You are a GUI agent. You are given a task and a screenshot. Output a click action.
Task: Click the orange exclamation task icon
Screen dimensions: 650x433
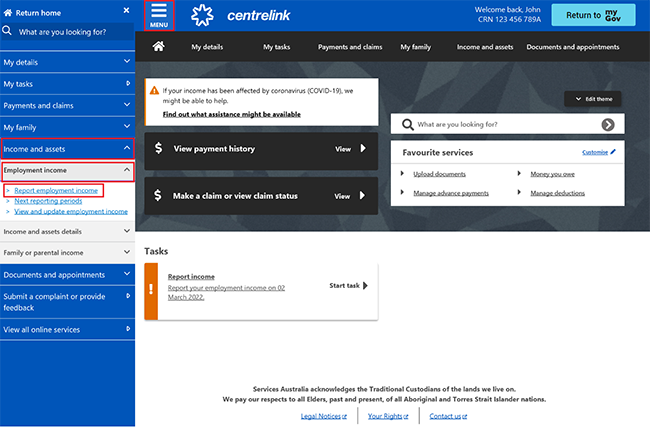151,291
